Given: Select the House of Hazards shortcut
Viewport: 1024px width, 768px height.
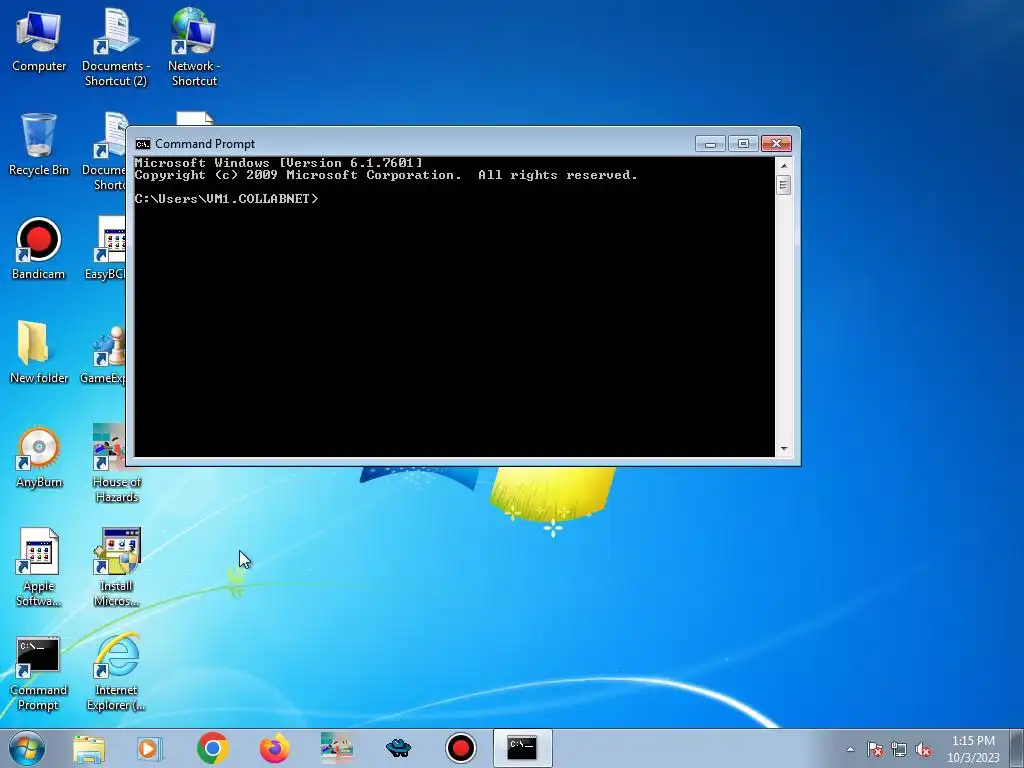Looking at the screenshot, I should [116, 462].
